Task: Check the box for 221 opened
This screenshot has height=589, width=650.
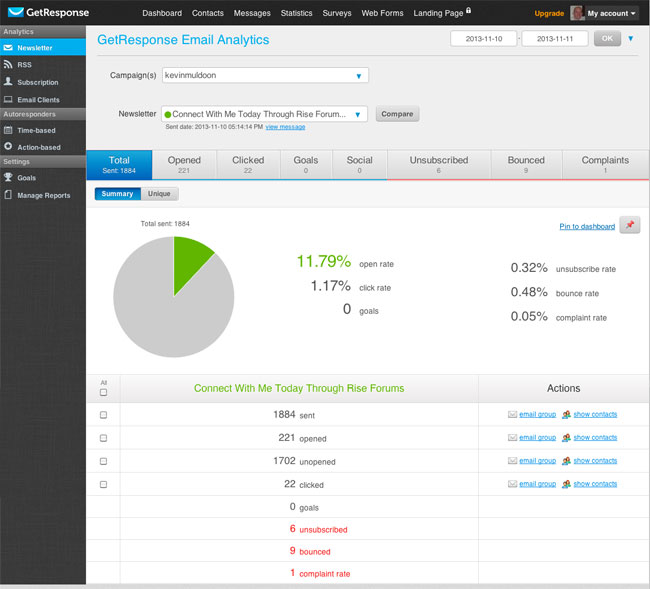Action: click(104, 438)
